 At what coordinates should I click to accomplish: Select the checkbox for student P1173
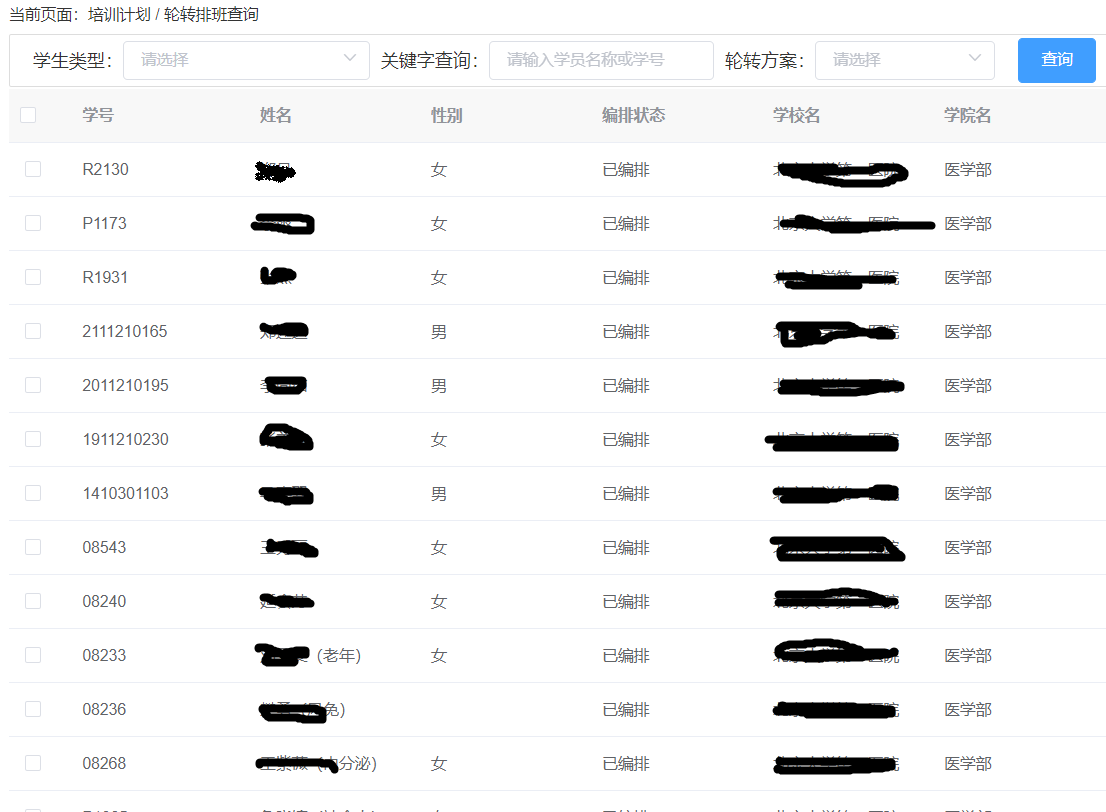tap(33, 223)
